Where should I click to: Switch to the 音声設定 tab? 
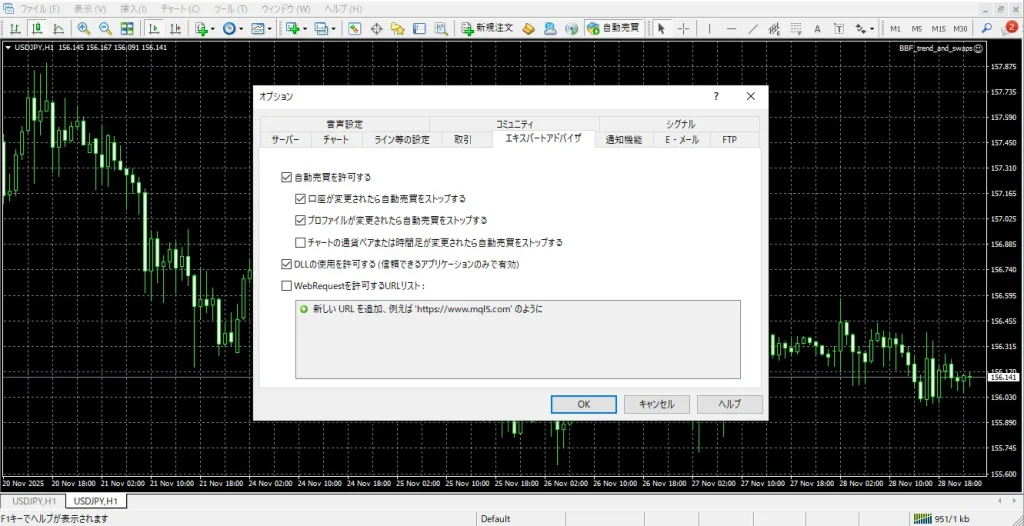[x=344, y=124]
